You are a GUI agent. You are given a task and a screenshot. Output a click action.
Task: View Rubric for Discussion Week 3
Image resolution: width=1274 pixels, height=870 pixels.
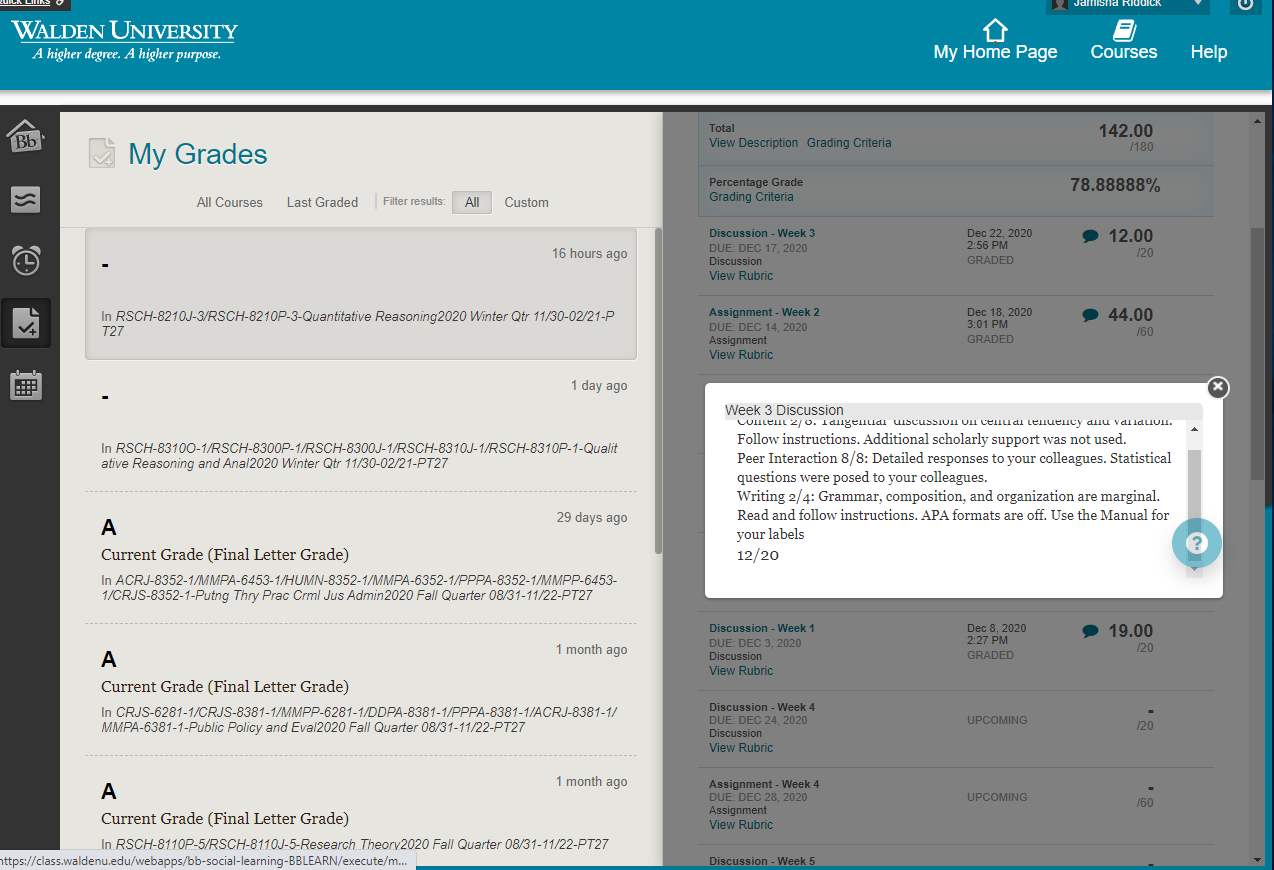(x=741, y=276)
